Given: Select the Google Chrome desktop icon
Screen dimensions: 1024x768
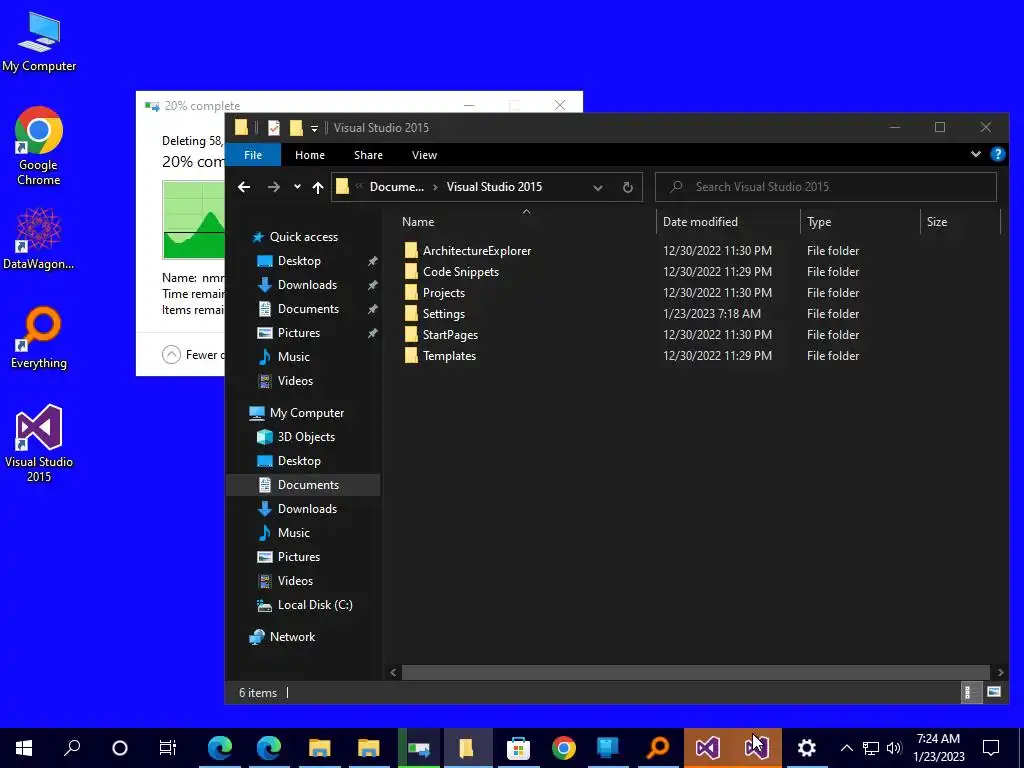Looking at the screenshot, I should 39,146.
